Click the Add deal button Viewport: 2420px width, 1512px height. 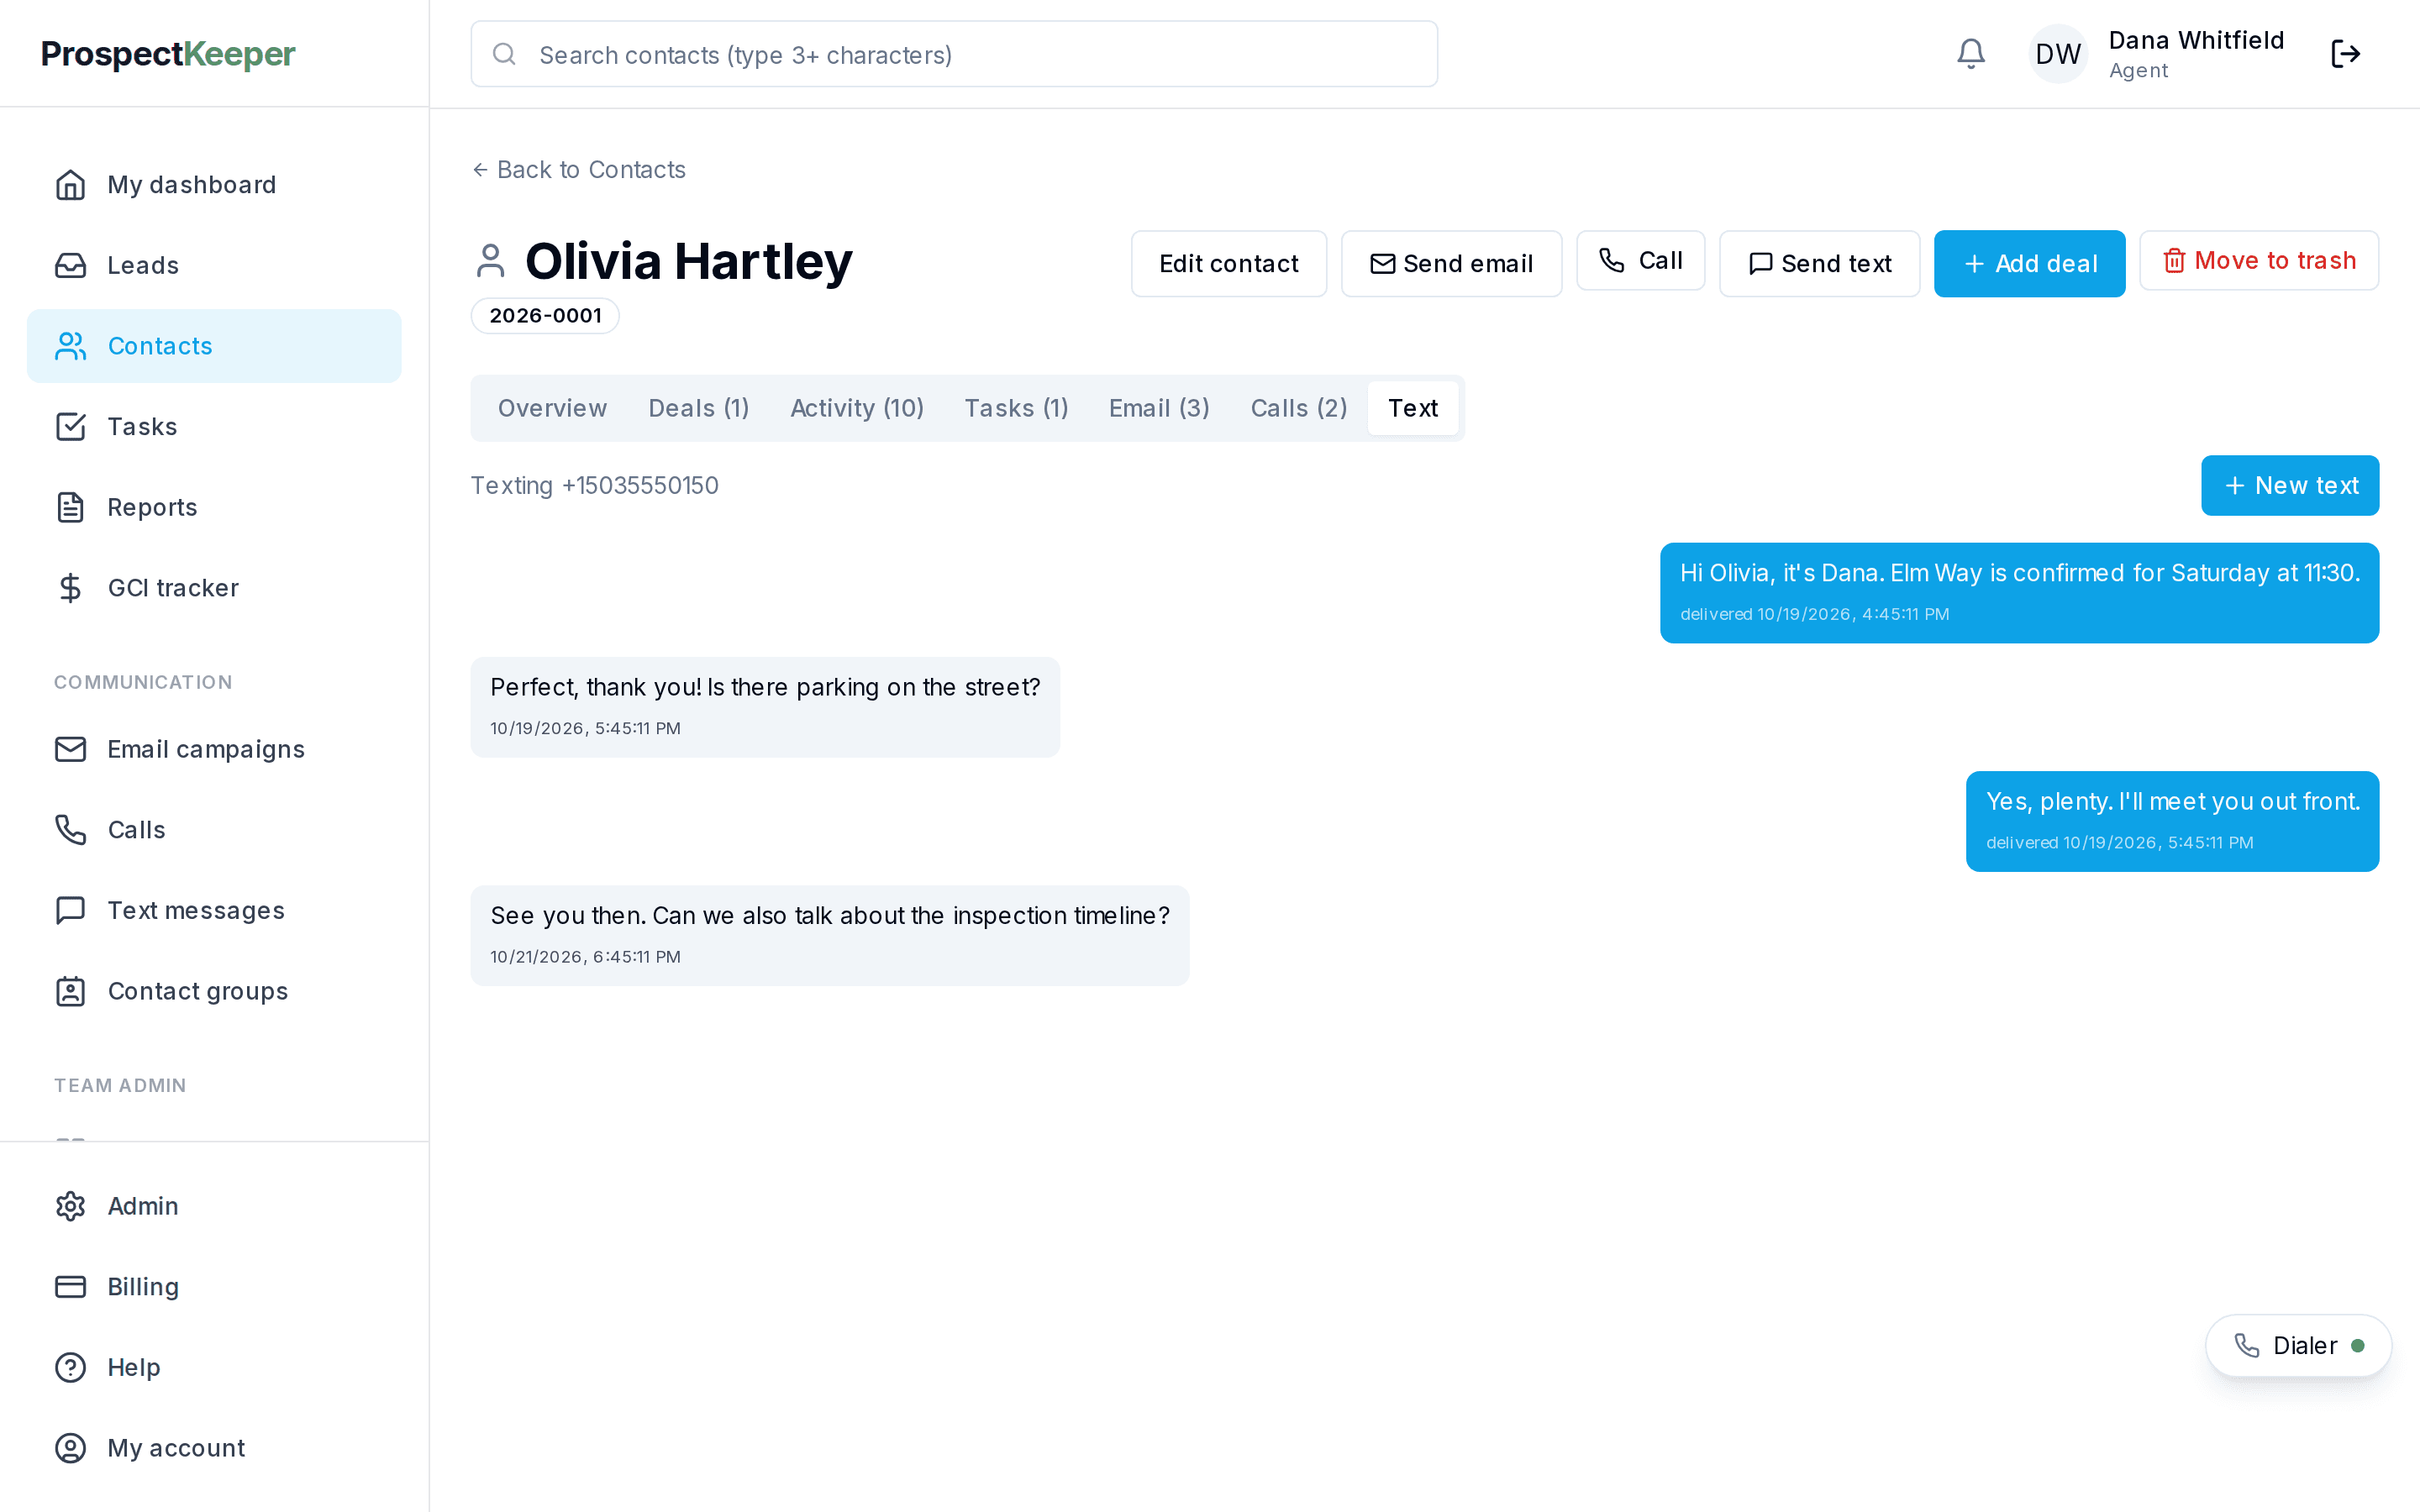[x=2029, y=264]
